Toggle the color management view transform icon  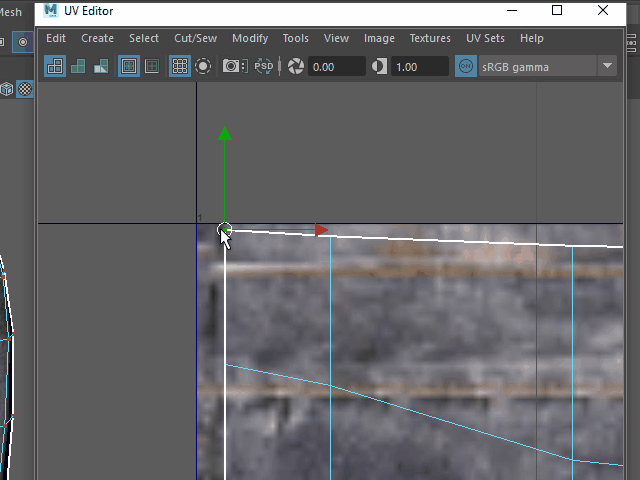pyautogui.click(x=466, y=67)
